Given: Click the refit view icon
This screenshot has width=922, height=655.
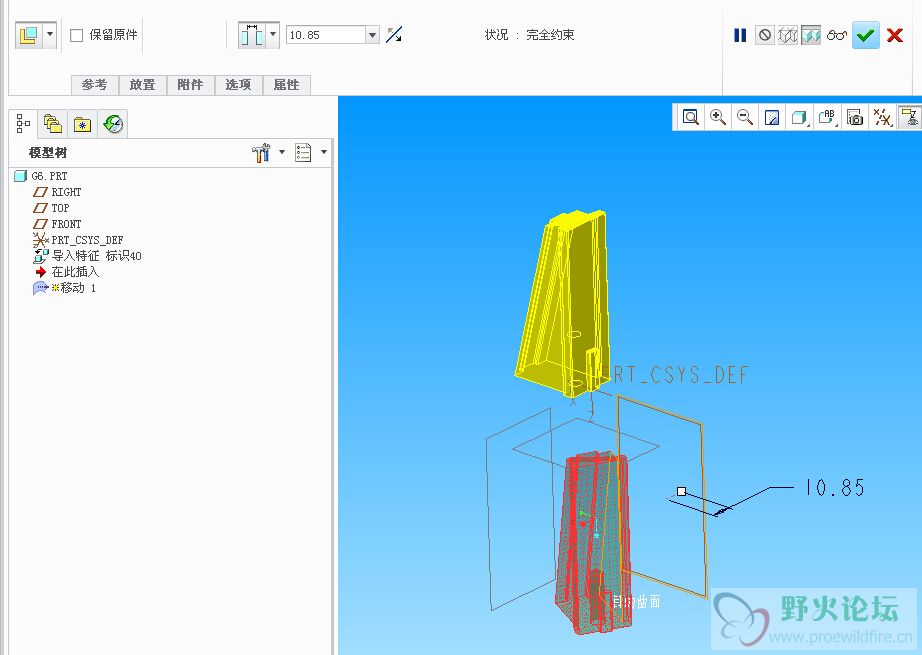Looking at the screenshot, I should point(690,117).
